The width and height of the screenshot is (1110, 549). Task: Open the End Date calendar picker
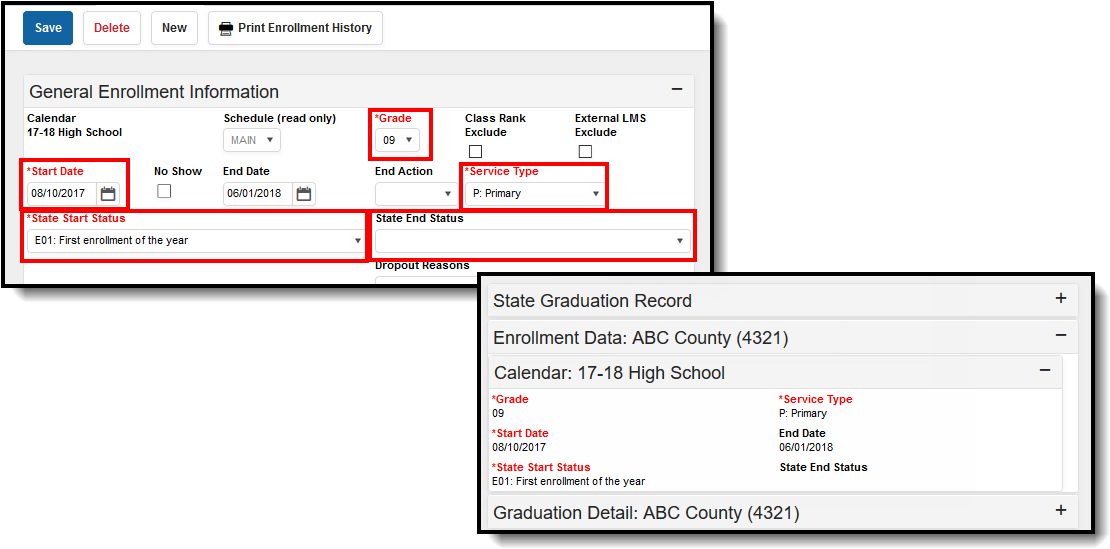[x=303, y=193]
